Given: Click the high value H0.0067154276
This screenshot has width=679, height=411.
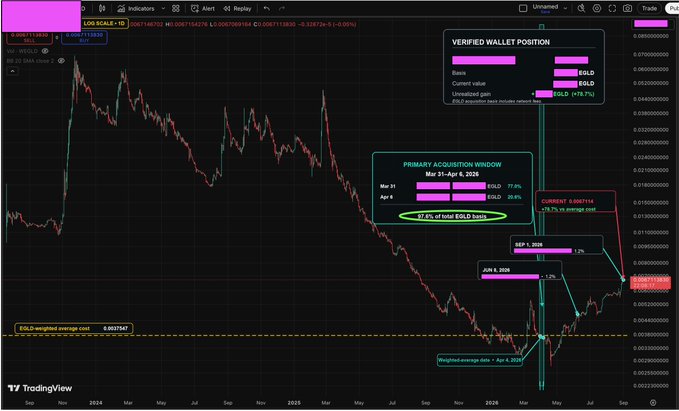Looking at the screenshot, I should tap(186, 24).
